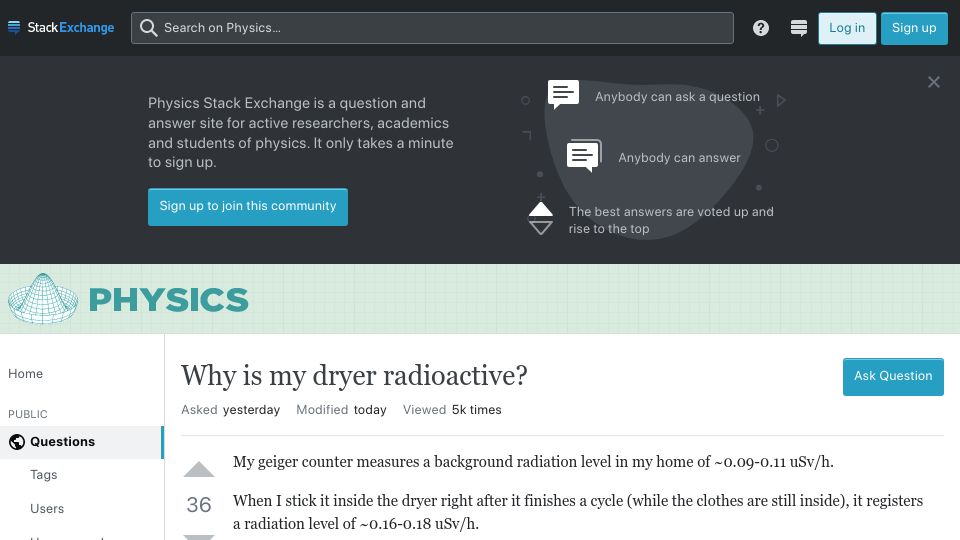Viewport: 960px width, 540px height.
Task: Click Sign up to join this community
Action: pos(248,207)
